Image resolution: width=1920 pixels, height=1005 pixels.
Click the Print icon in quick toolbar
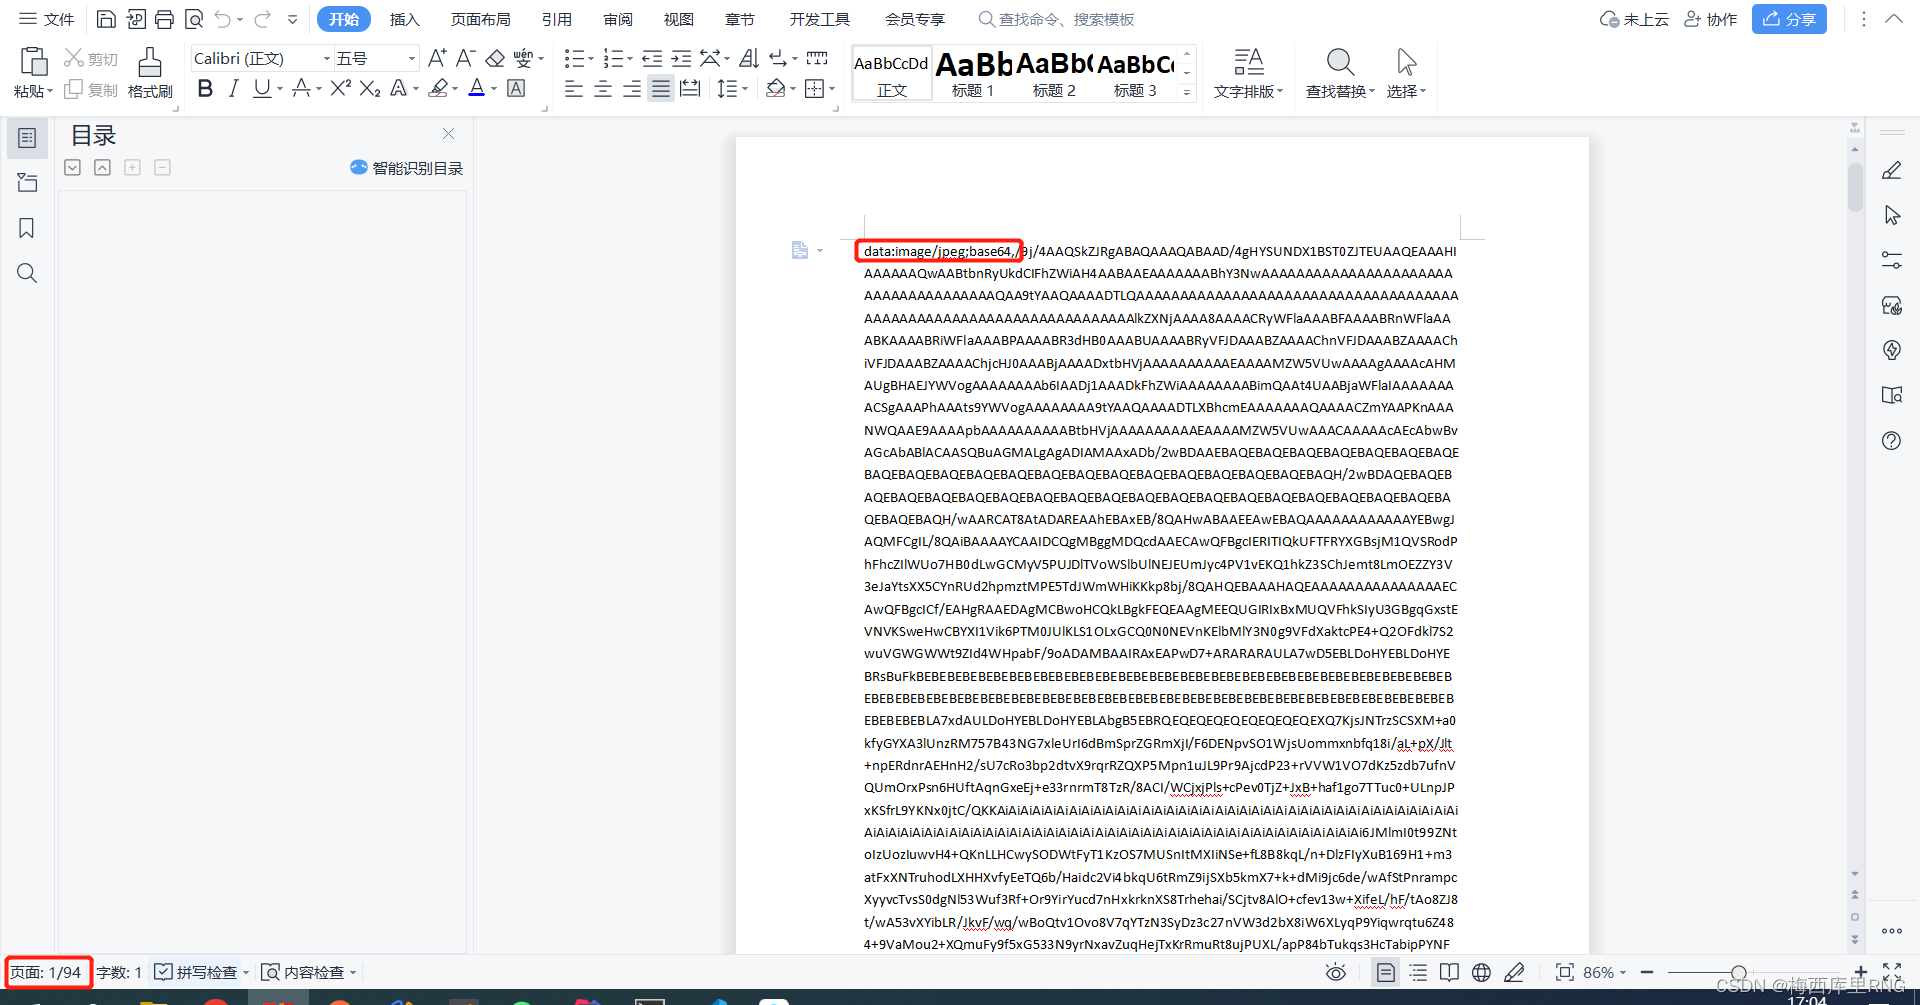pos(165,19)
